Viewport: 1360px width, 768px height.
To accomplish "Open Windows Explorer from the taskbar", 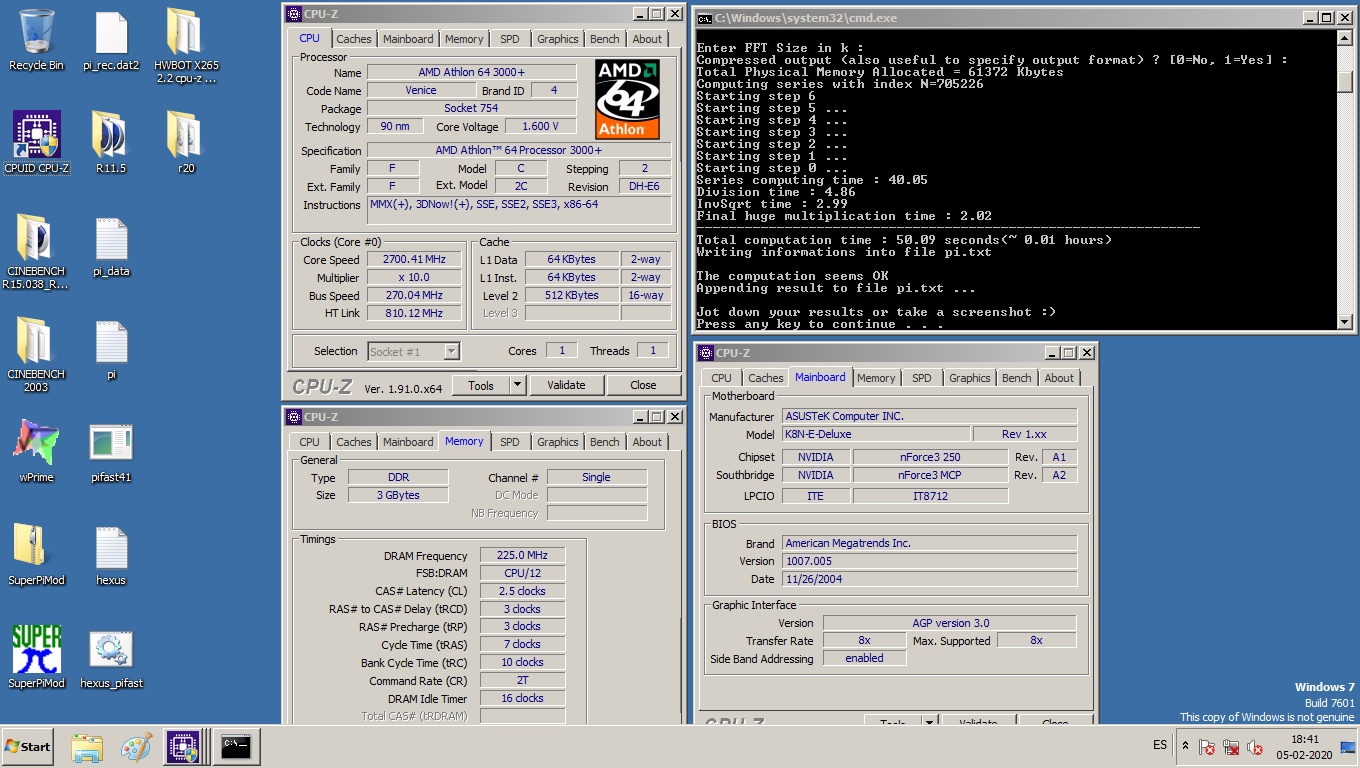I will (x=87, y=746).
